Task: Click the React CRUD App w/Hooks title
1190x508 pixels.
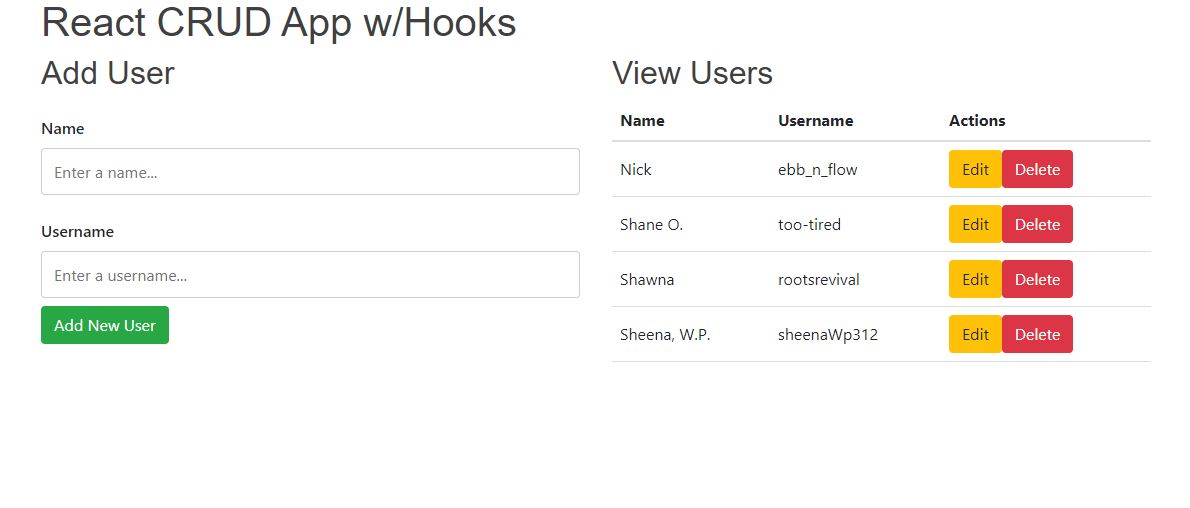Action: tap(279, 23)
